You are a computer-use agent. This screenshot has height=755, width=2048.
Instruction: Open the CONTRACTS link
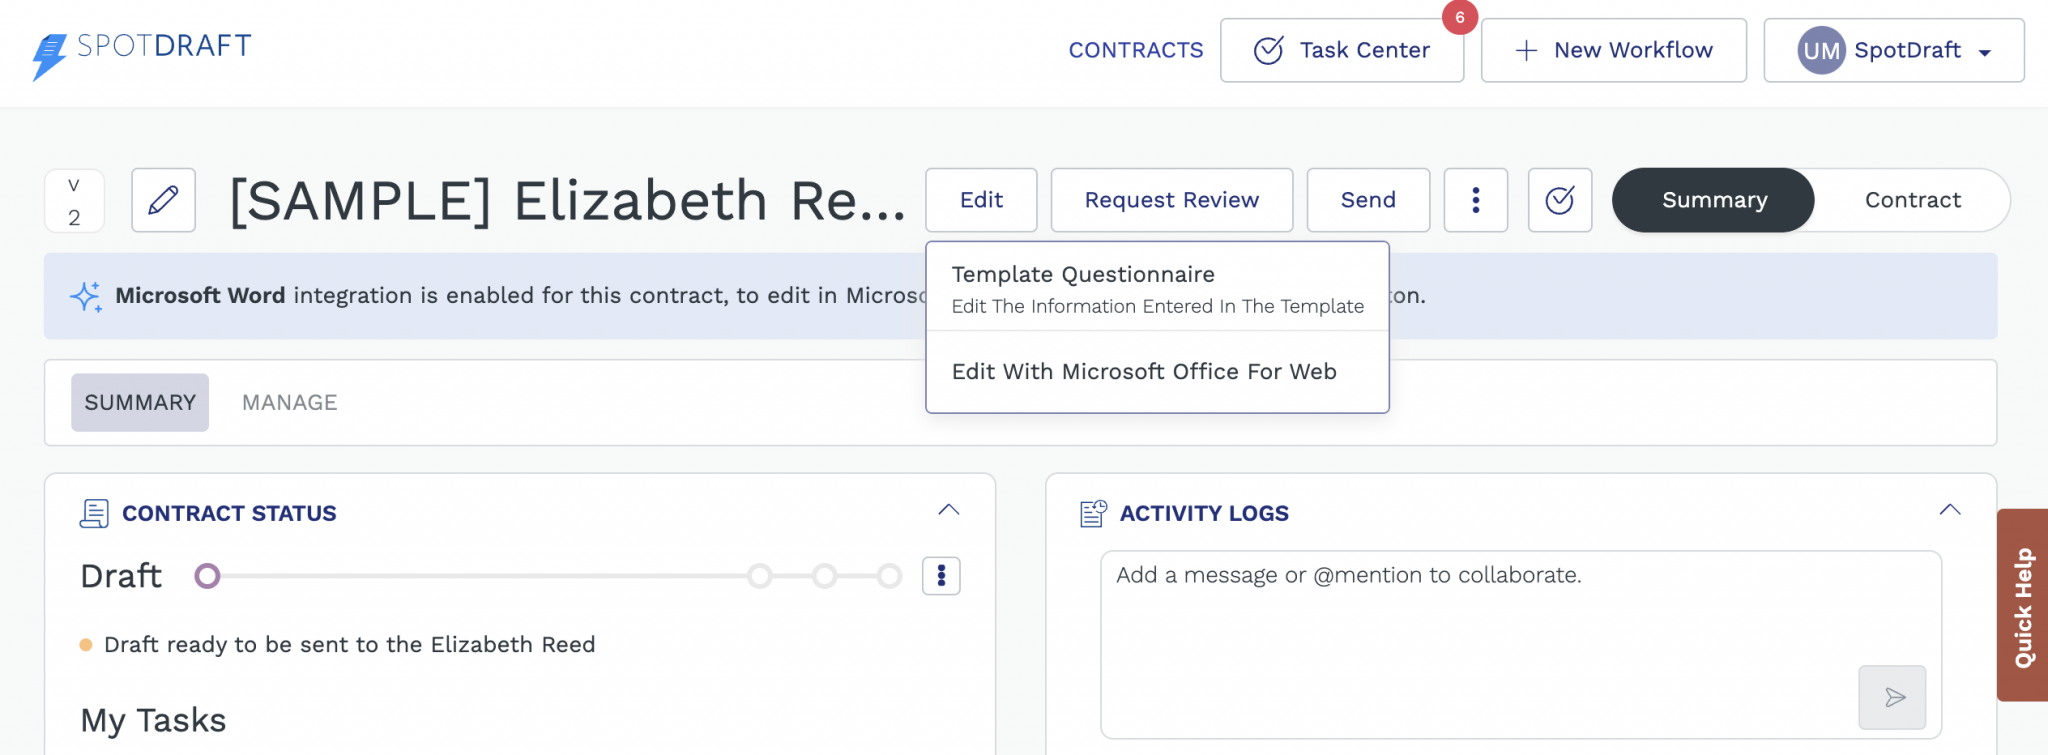[1136, 50]
